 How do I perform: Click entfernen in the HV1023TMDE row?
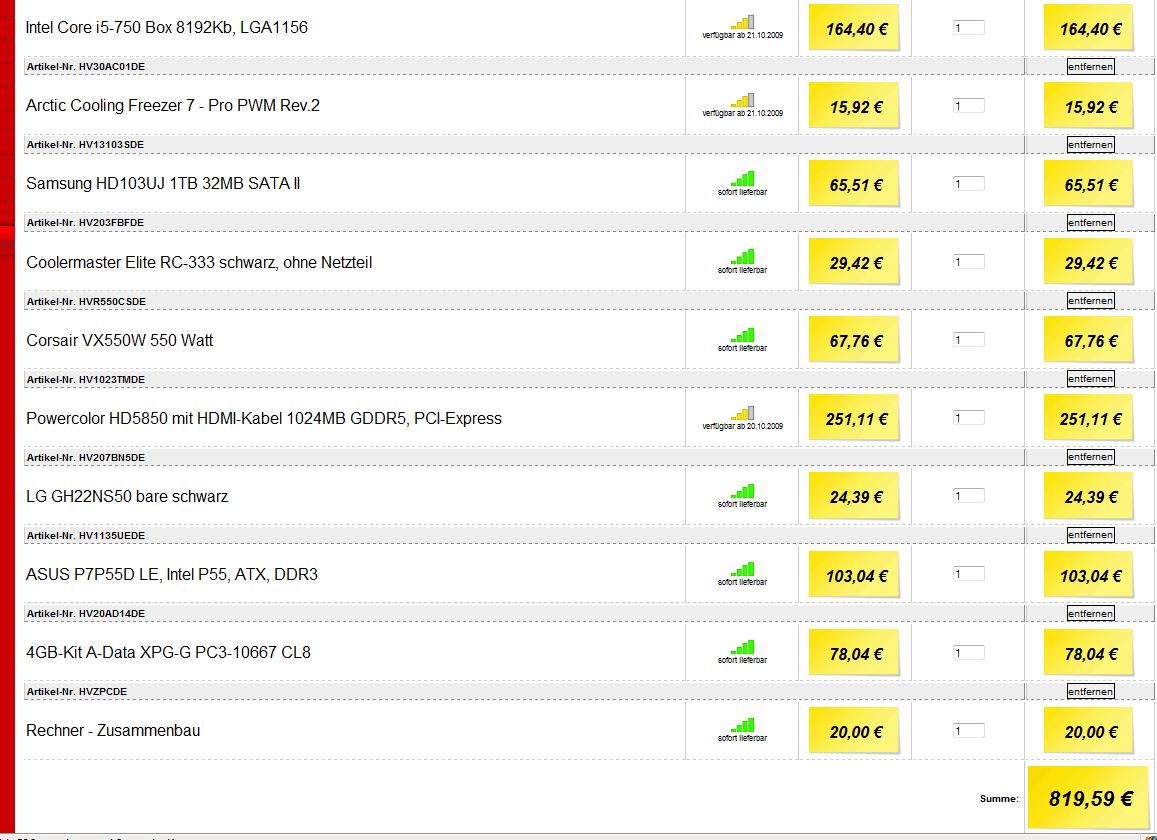1091,379
